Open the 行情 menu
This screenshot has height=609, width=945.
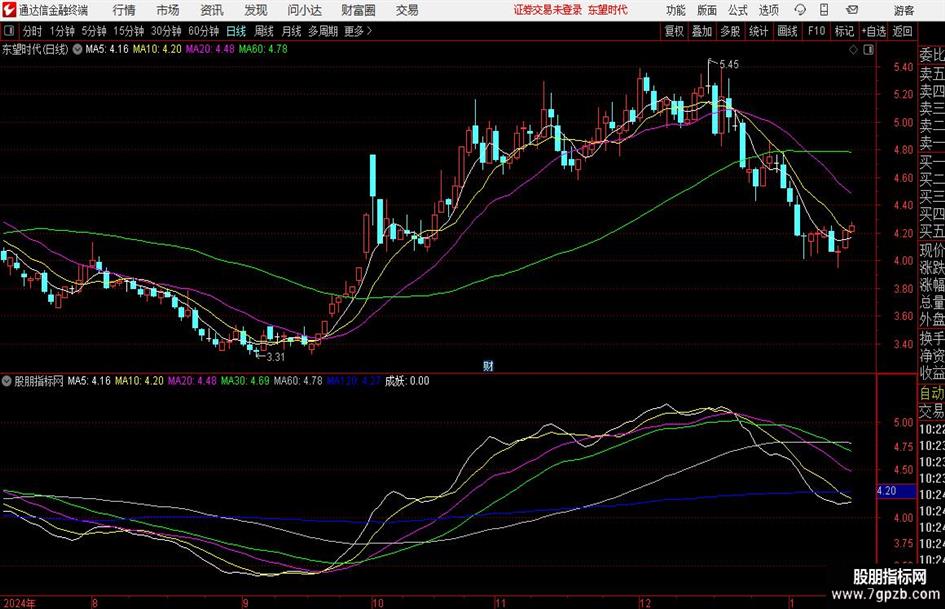click(124, 10)
